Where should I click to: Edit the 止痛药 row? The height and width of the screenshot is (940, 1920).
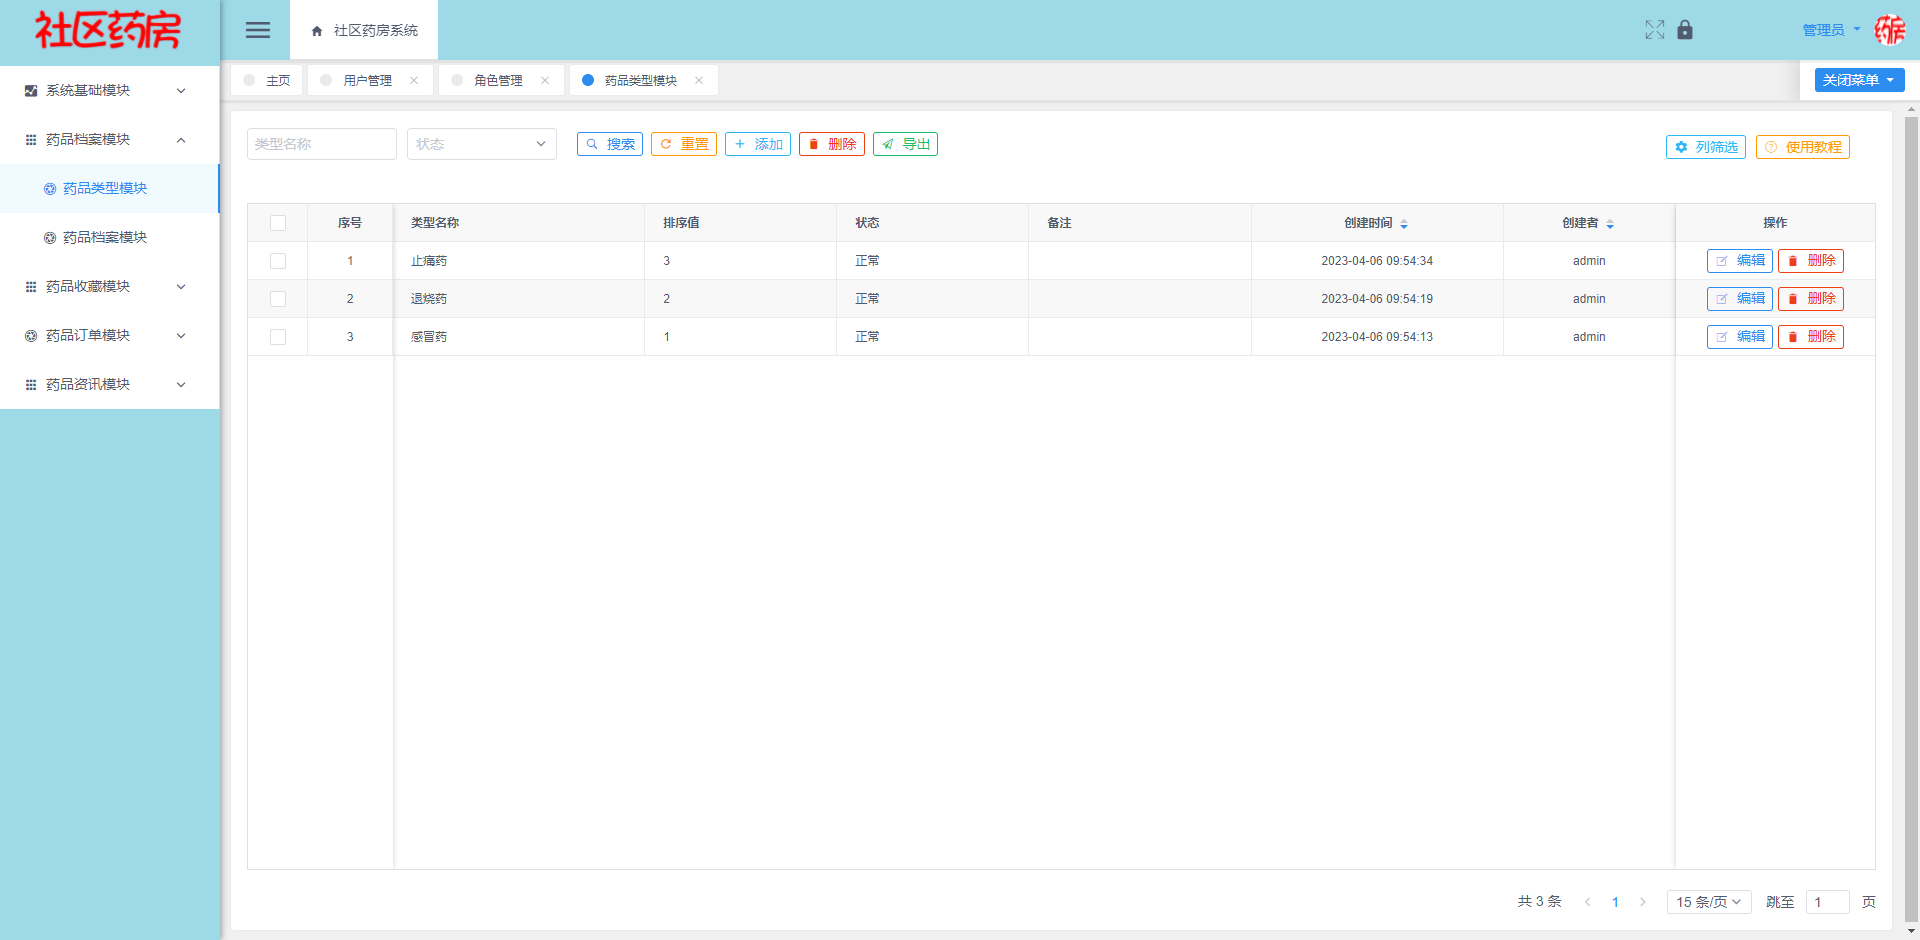click(1740, 261)
